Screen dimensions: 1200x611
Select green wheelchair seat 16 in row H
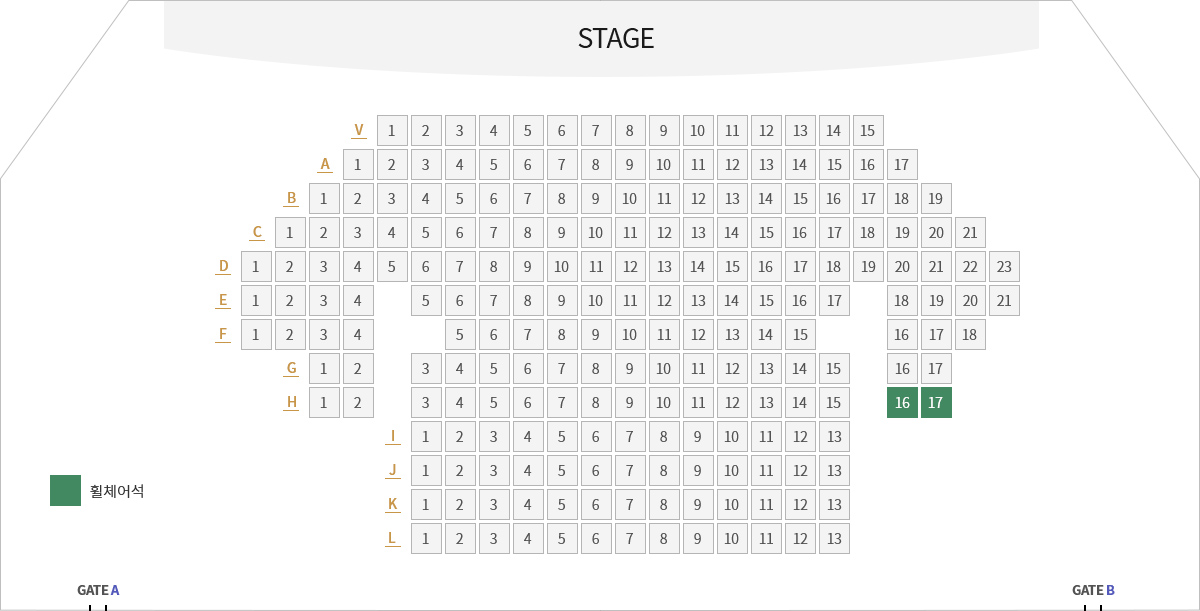(902, 403)
